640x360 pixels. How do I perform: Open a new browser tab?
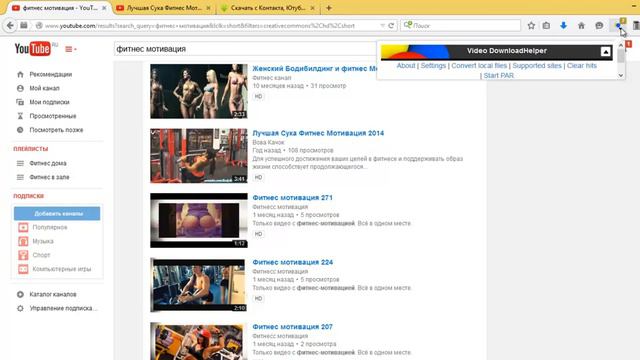tap(329, 8)
